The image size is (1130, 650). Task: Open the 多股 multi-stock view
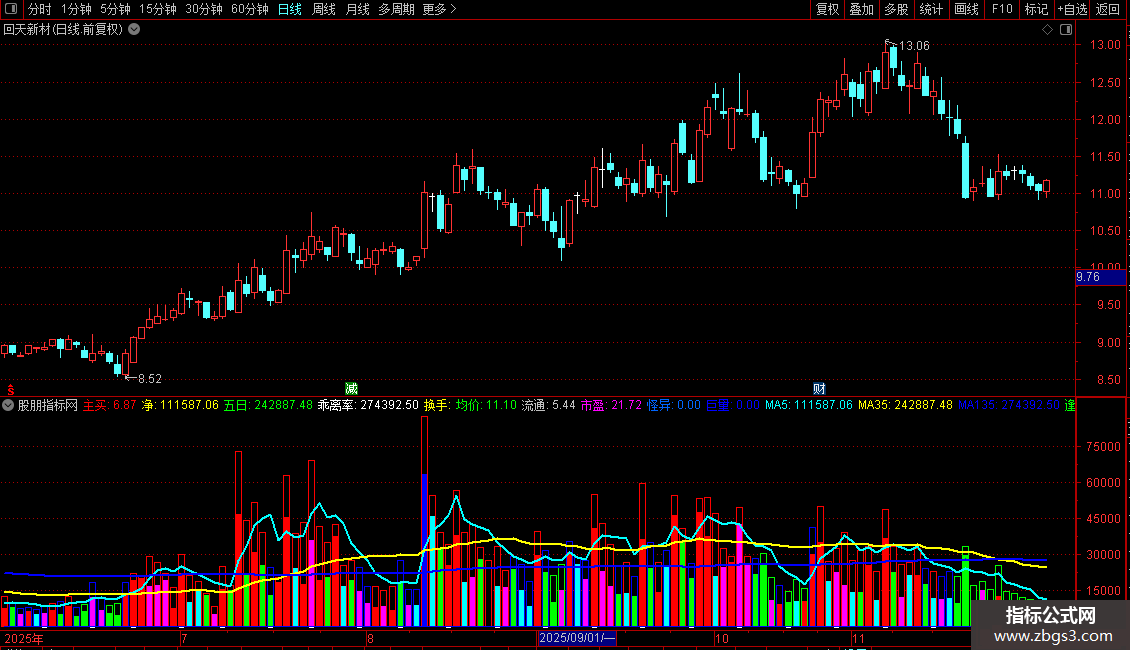coord(896,9)
